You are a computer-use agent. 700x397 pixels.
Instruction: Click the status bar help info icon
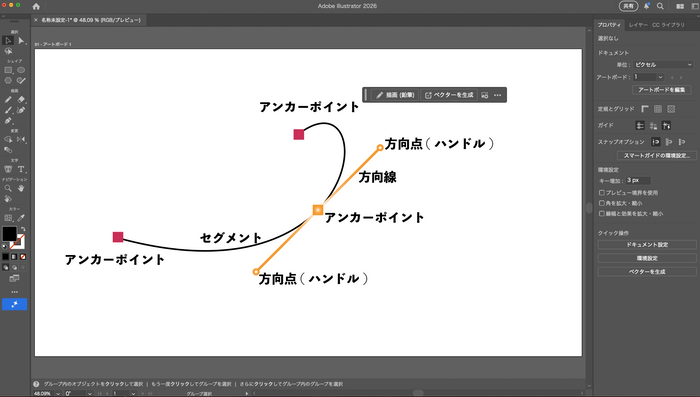(36, 384)
